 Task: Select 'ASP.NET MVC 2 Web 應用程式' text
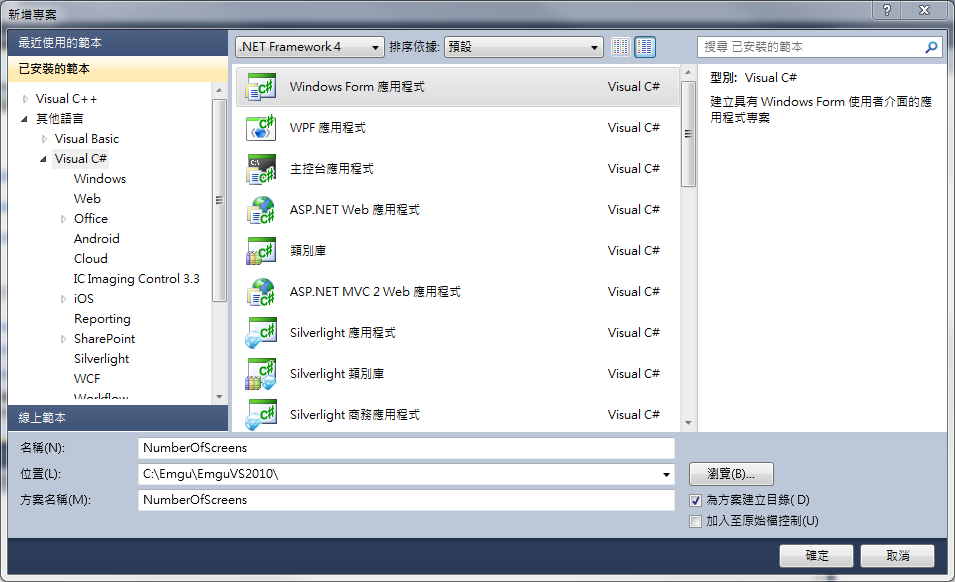375,292
